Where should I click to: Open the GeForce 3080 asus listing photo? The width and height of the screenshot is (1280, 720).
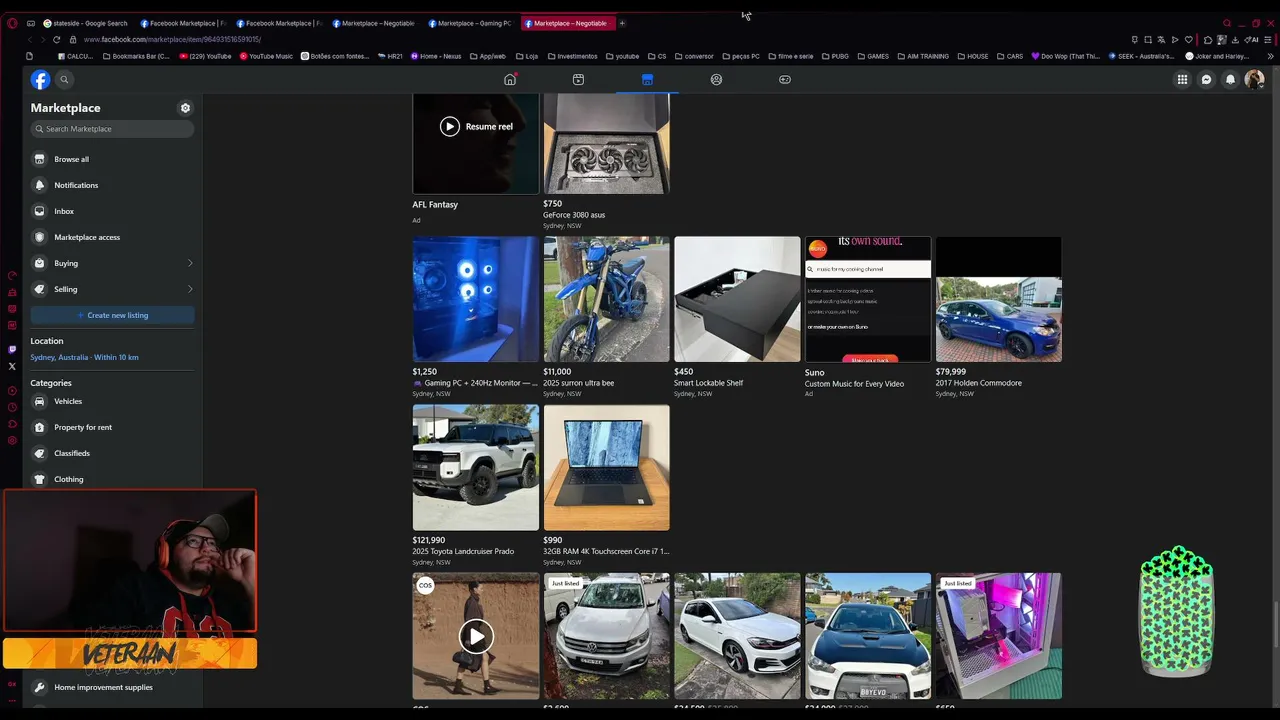606,143
